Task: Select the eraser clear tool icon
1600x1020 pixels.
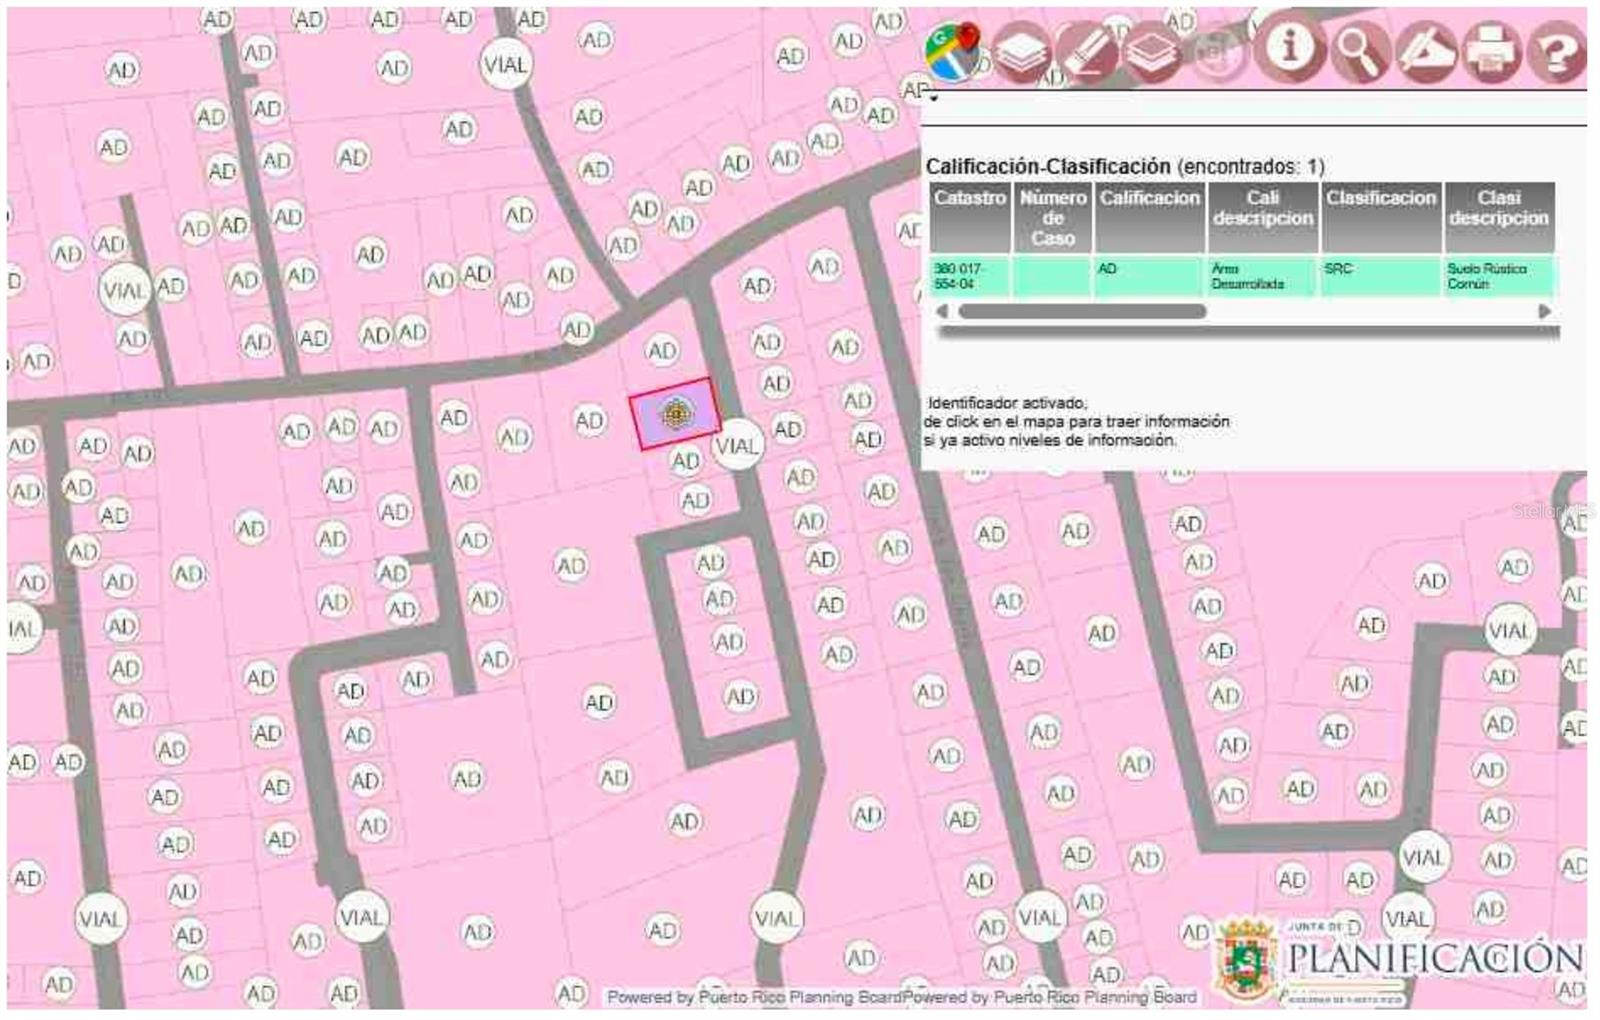Action: pyautogui.click(x=1086, y=51)
